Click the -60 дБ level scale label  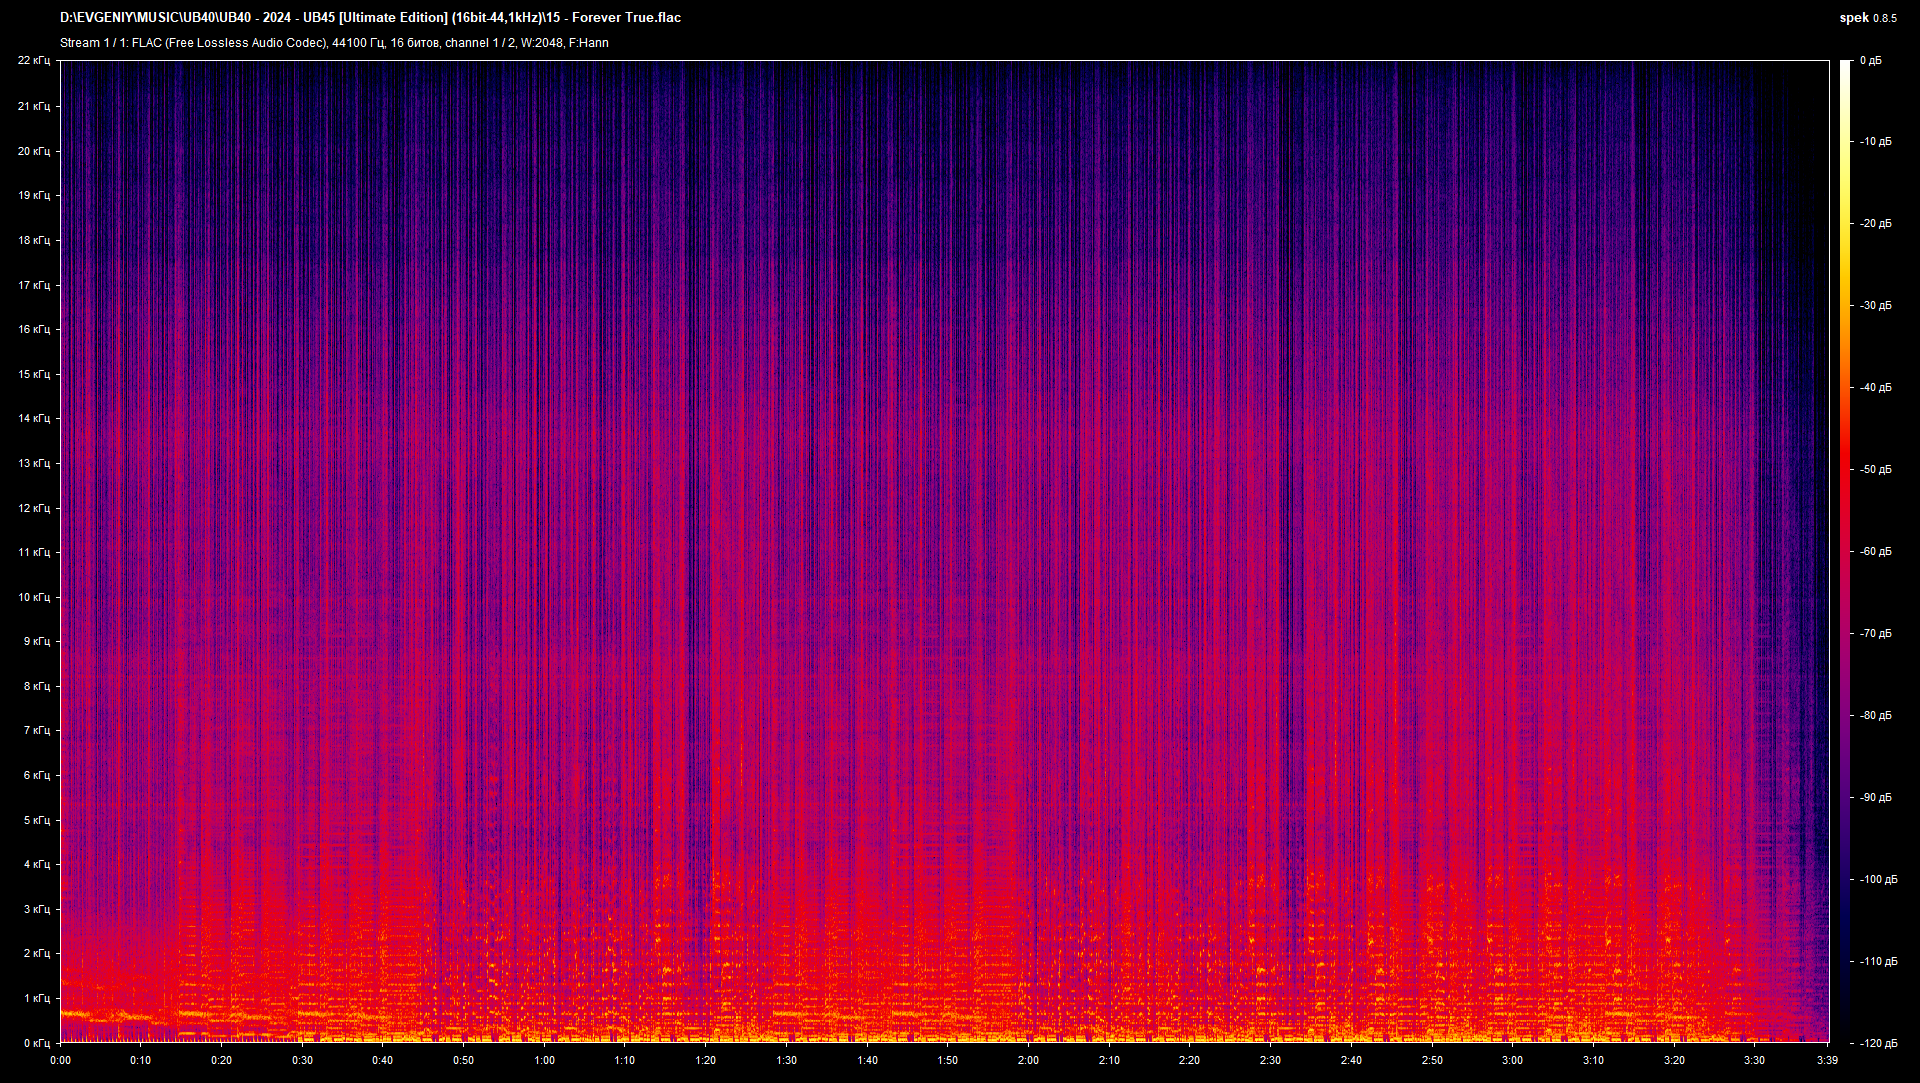click(x=1876, y=552)
